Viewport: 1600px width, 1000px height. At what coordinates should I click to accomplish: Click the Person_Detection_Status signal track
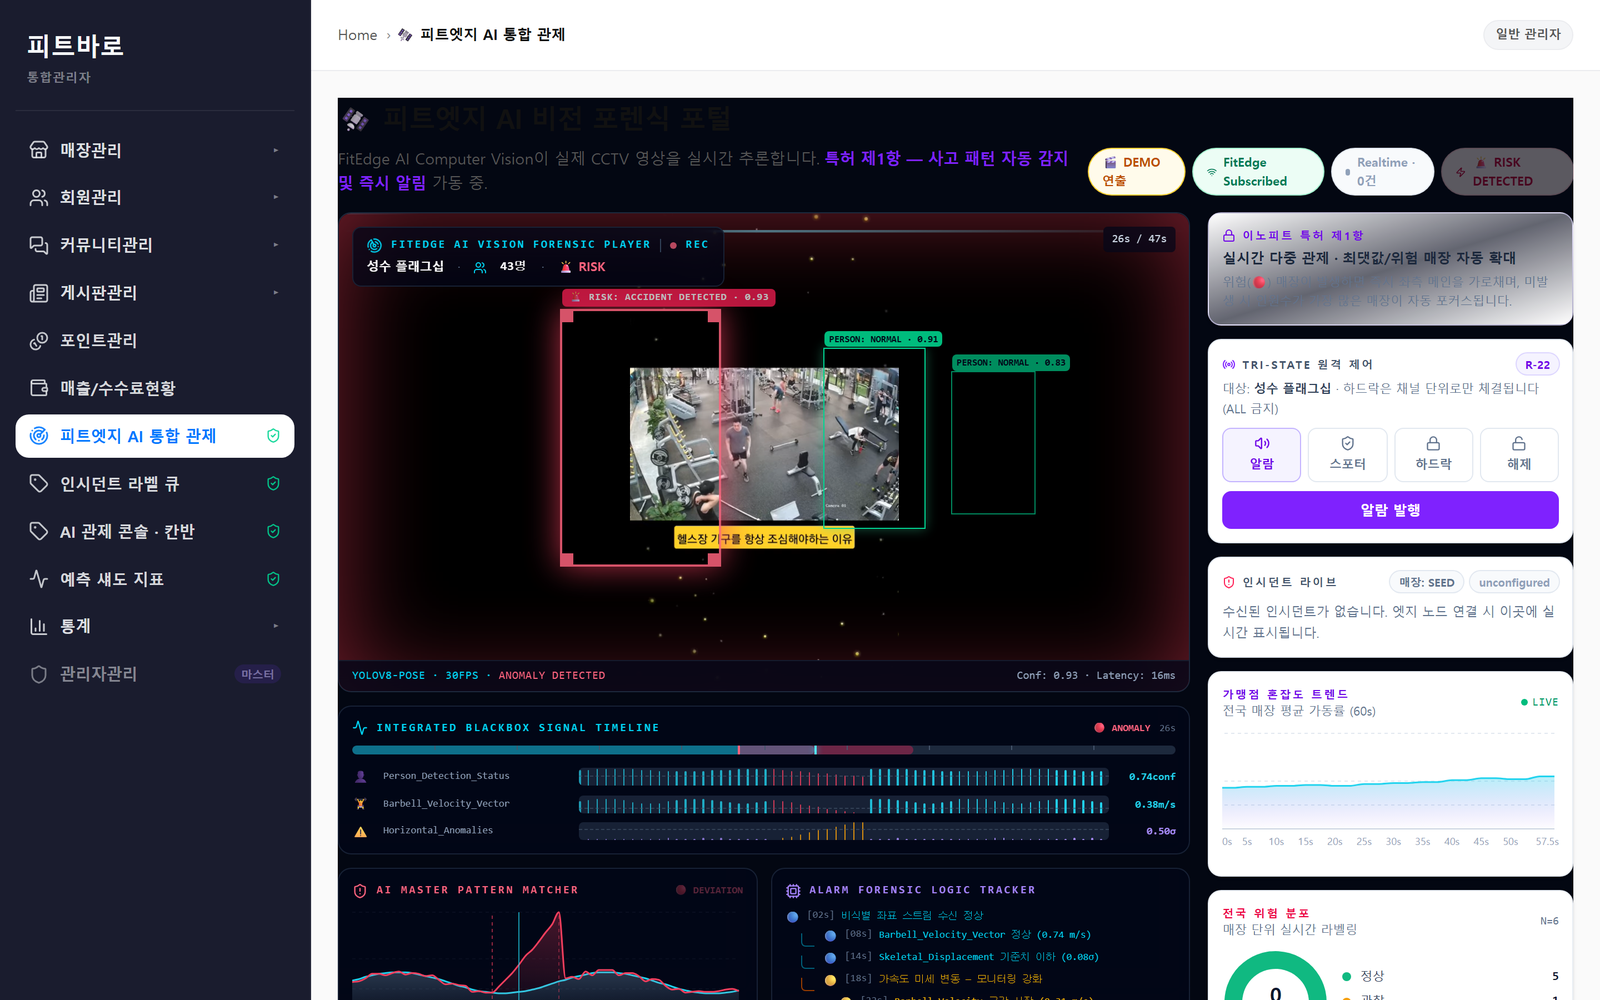843,777
